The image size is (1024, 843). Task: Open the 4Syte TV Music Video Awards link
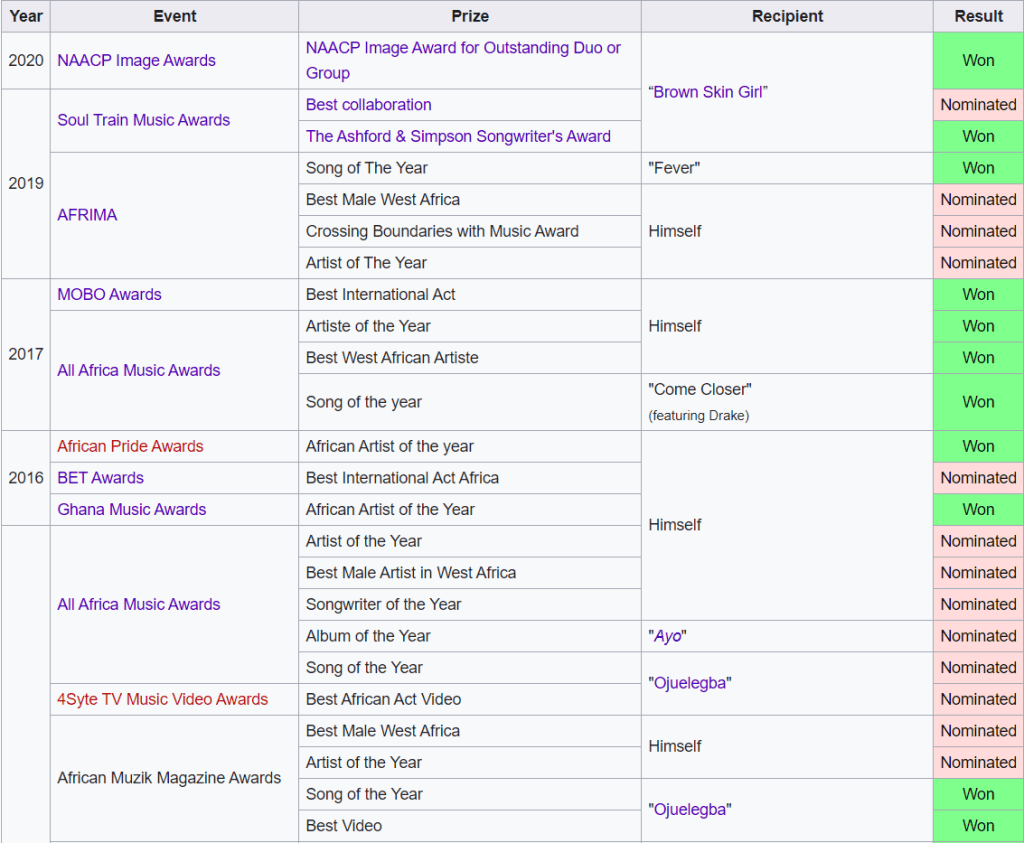tap(162, 699)
